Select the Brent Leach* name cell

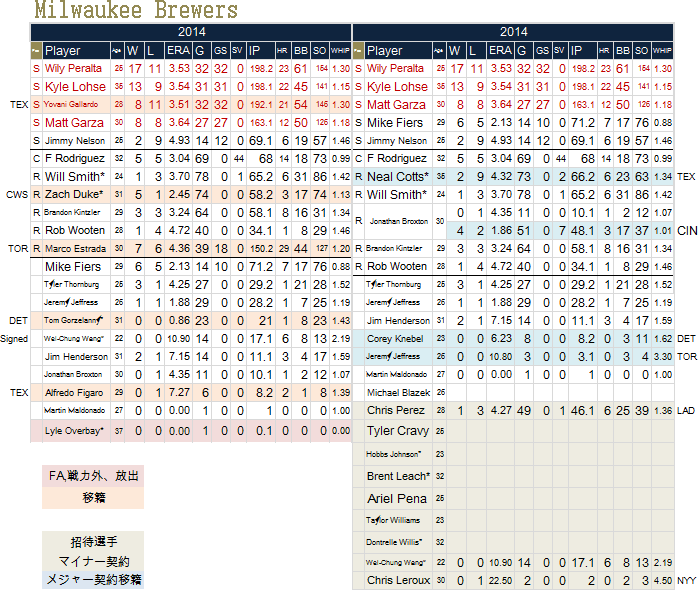pyautogui.click(x=398, y=476)
